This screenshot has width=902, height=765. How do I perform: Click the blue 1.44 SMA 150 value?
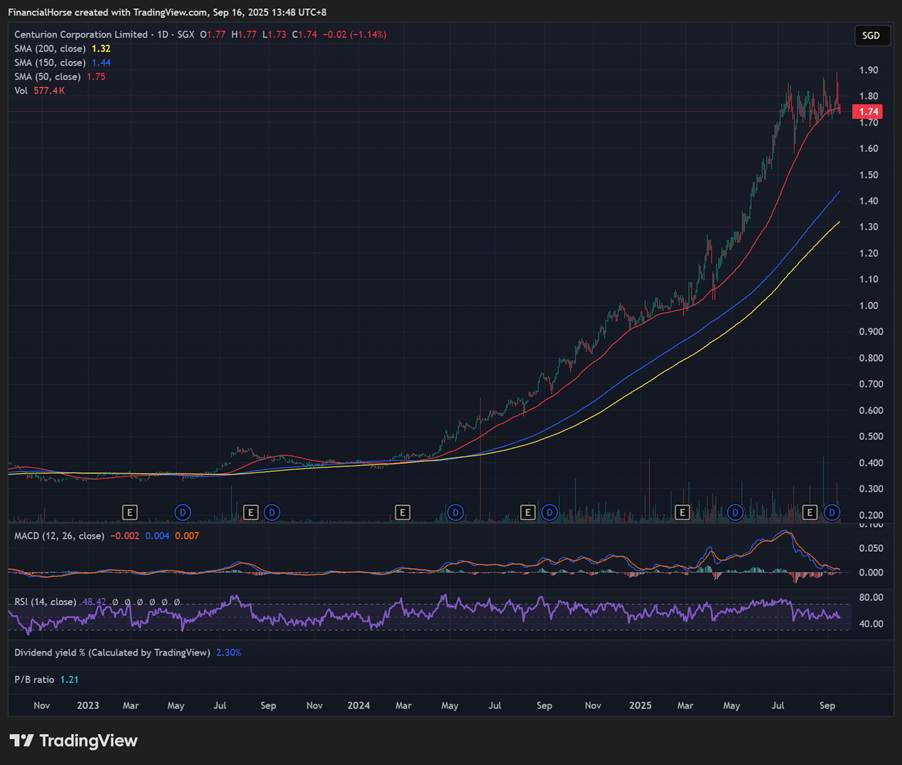tap(101, 63)
